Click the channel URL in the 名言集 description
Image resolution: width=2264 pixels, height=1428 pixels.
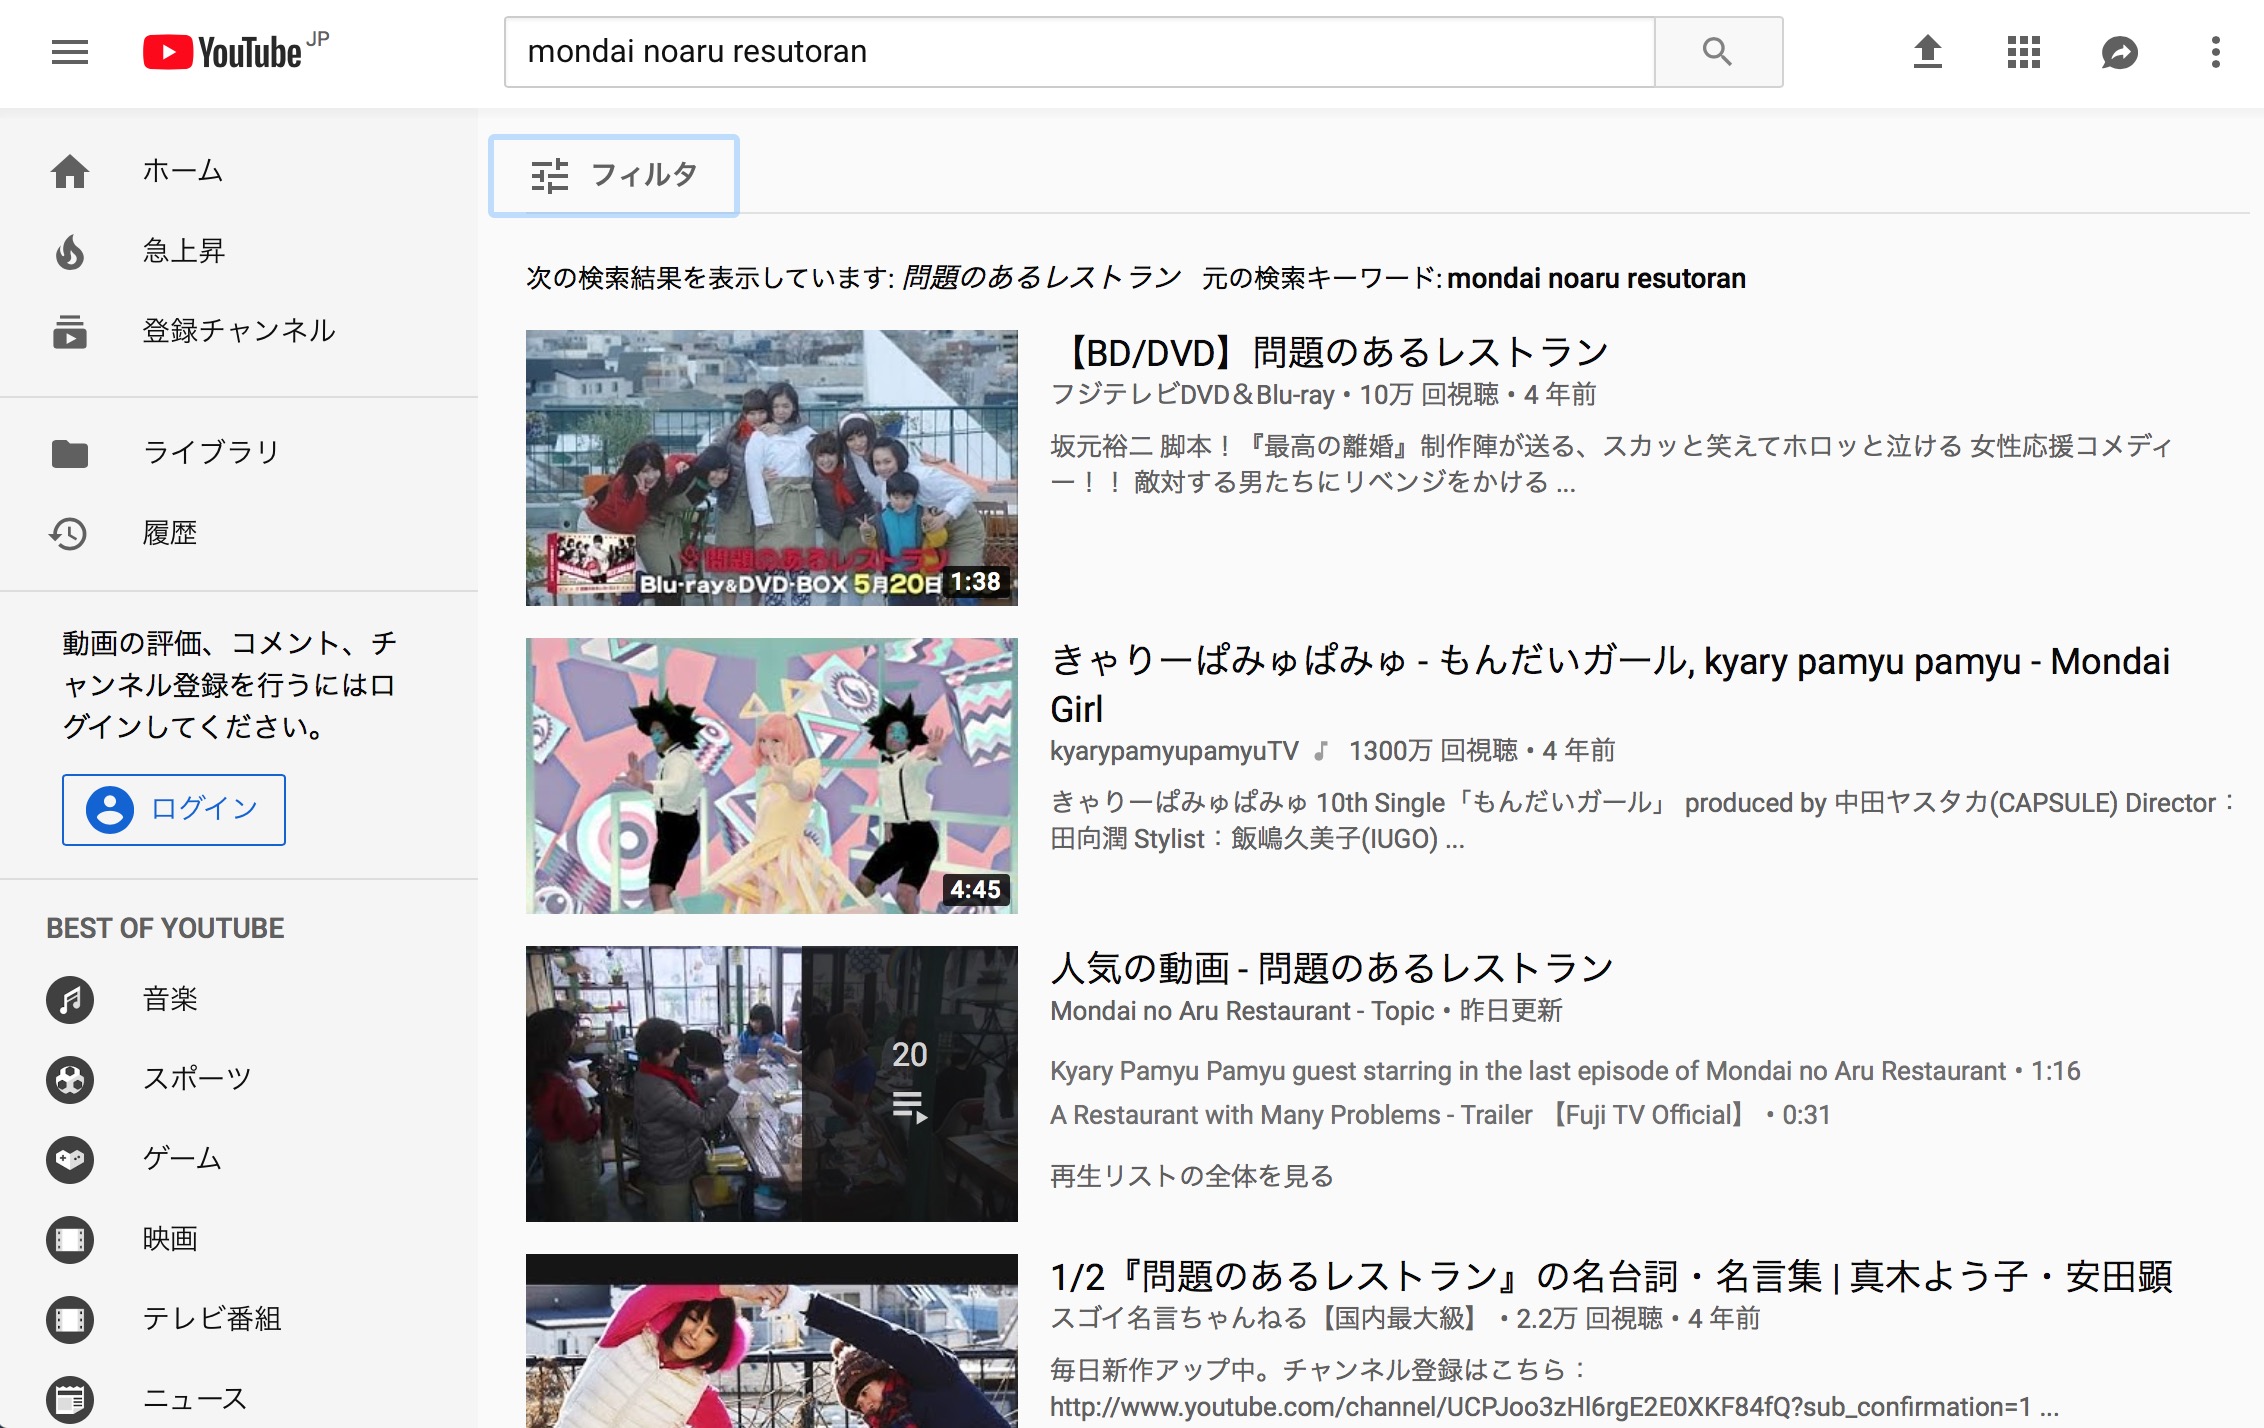click(1541, 1407)
